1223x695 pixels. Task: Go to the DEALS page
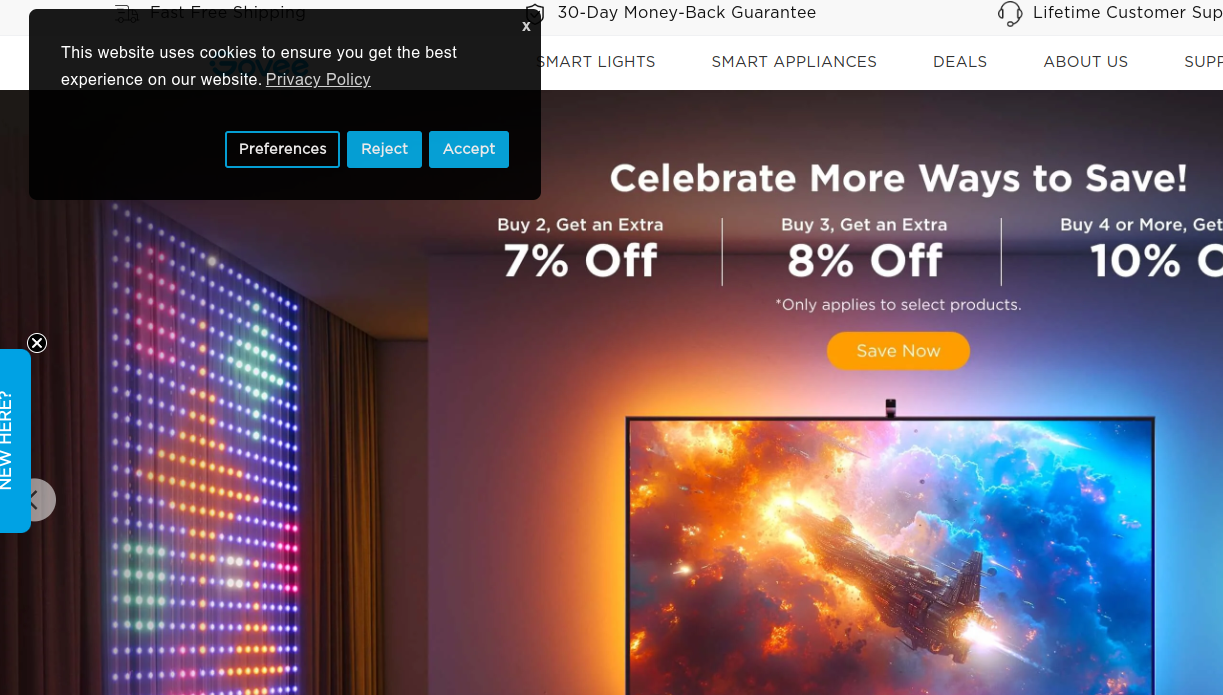[960, 62]
